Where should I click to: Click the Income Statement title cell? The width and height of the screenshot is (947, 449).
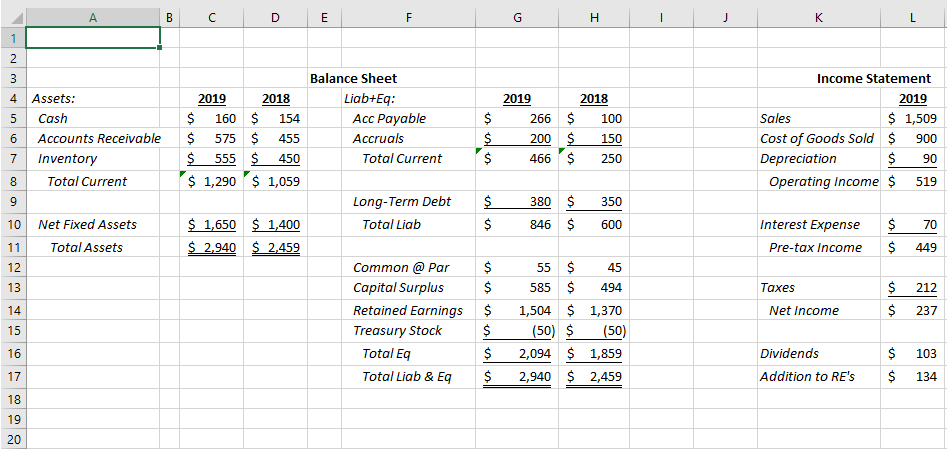874,79
